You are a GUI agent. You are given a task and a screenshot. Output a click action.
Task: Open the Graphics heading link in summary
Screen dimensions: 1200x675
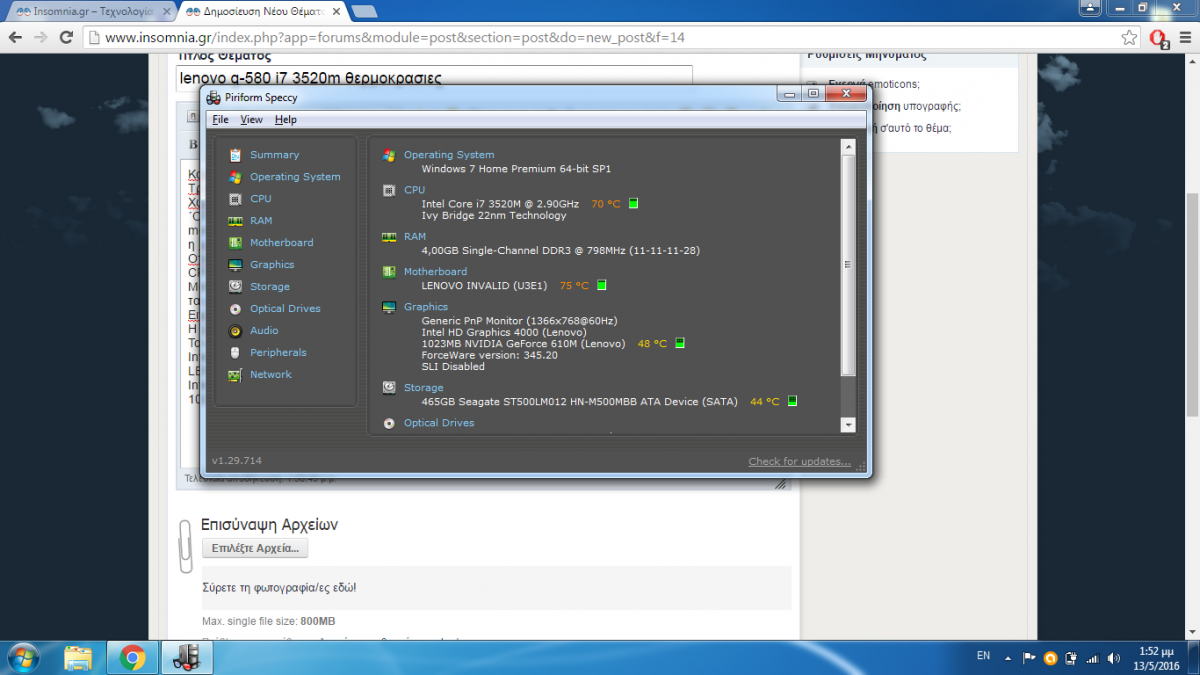click(426, 307)
